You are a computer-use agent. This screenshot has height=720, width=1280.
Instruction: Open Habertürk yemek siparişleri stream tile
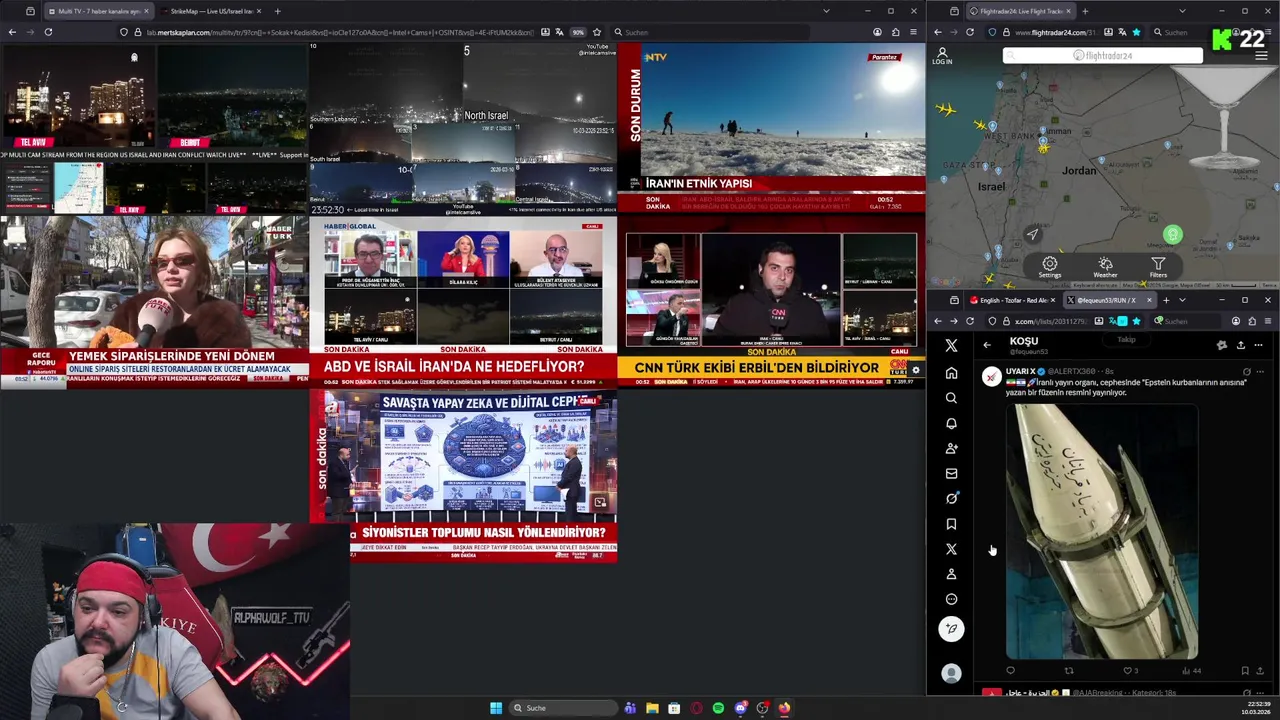coord(154,301)
